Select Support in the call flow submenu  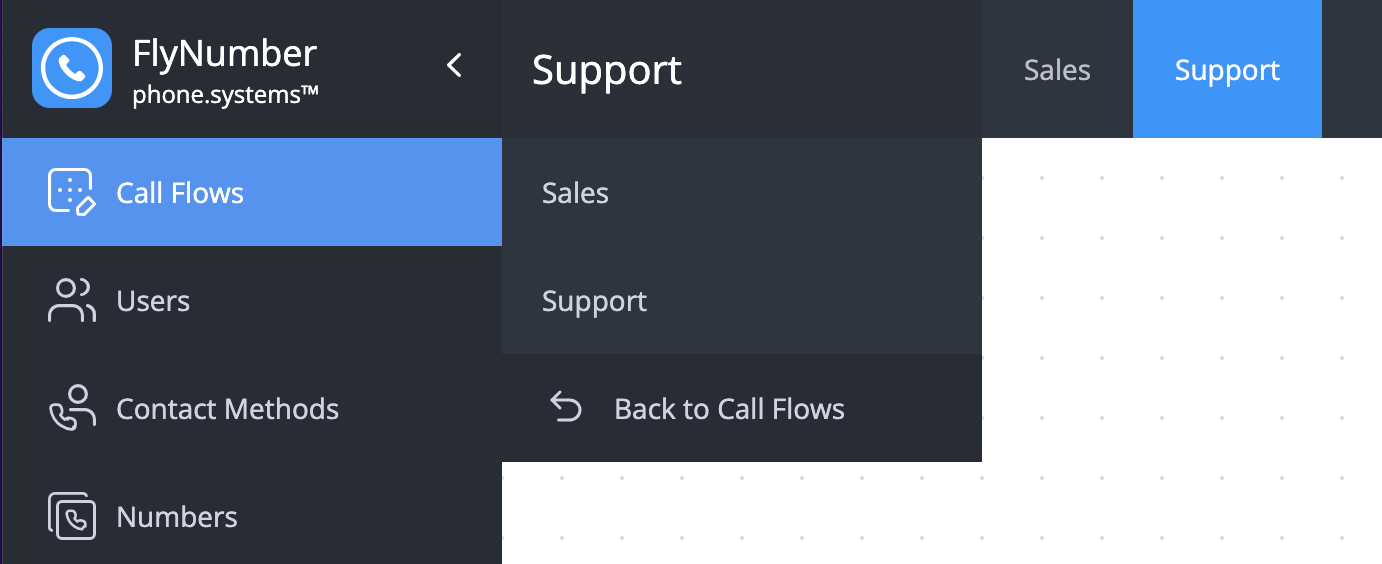[x=594, y=301]
